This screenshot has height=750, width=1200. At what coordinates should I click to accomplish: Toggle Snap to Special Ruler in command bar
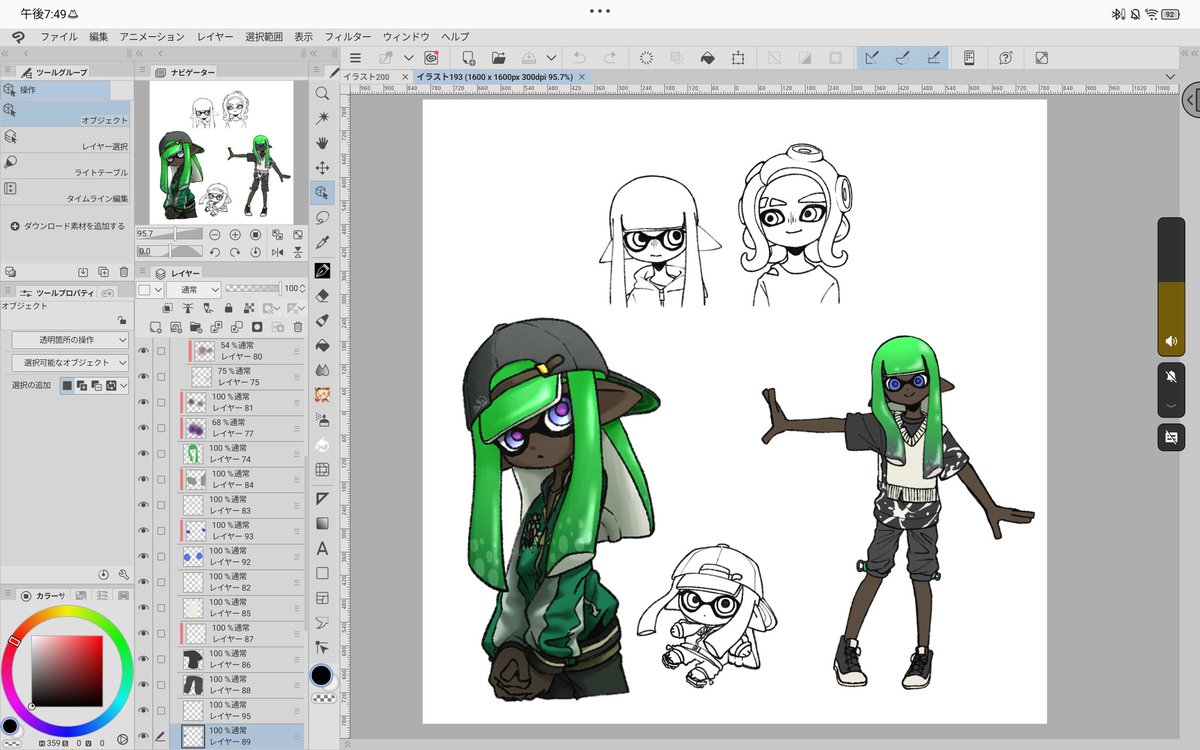pyautogui.click(x=902, y=58)
